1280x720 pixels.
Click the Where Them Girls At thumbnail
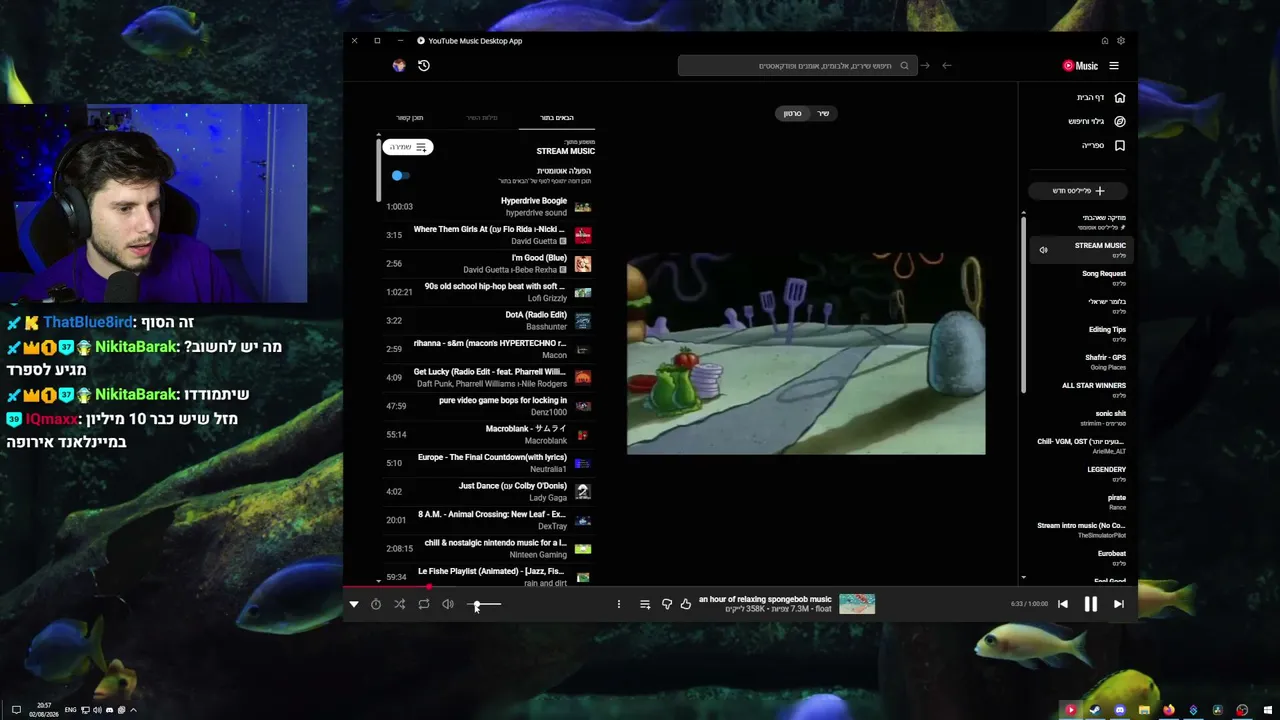(x=583, y=235)
